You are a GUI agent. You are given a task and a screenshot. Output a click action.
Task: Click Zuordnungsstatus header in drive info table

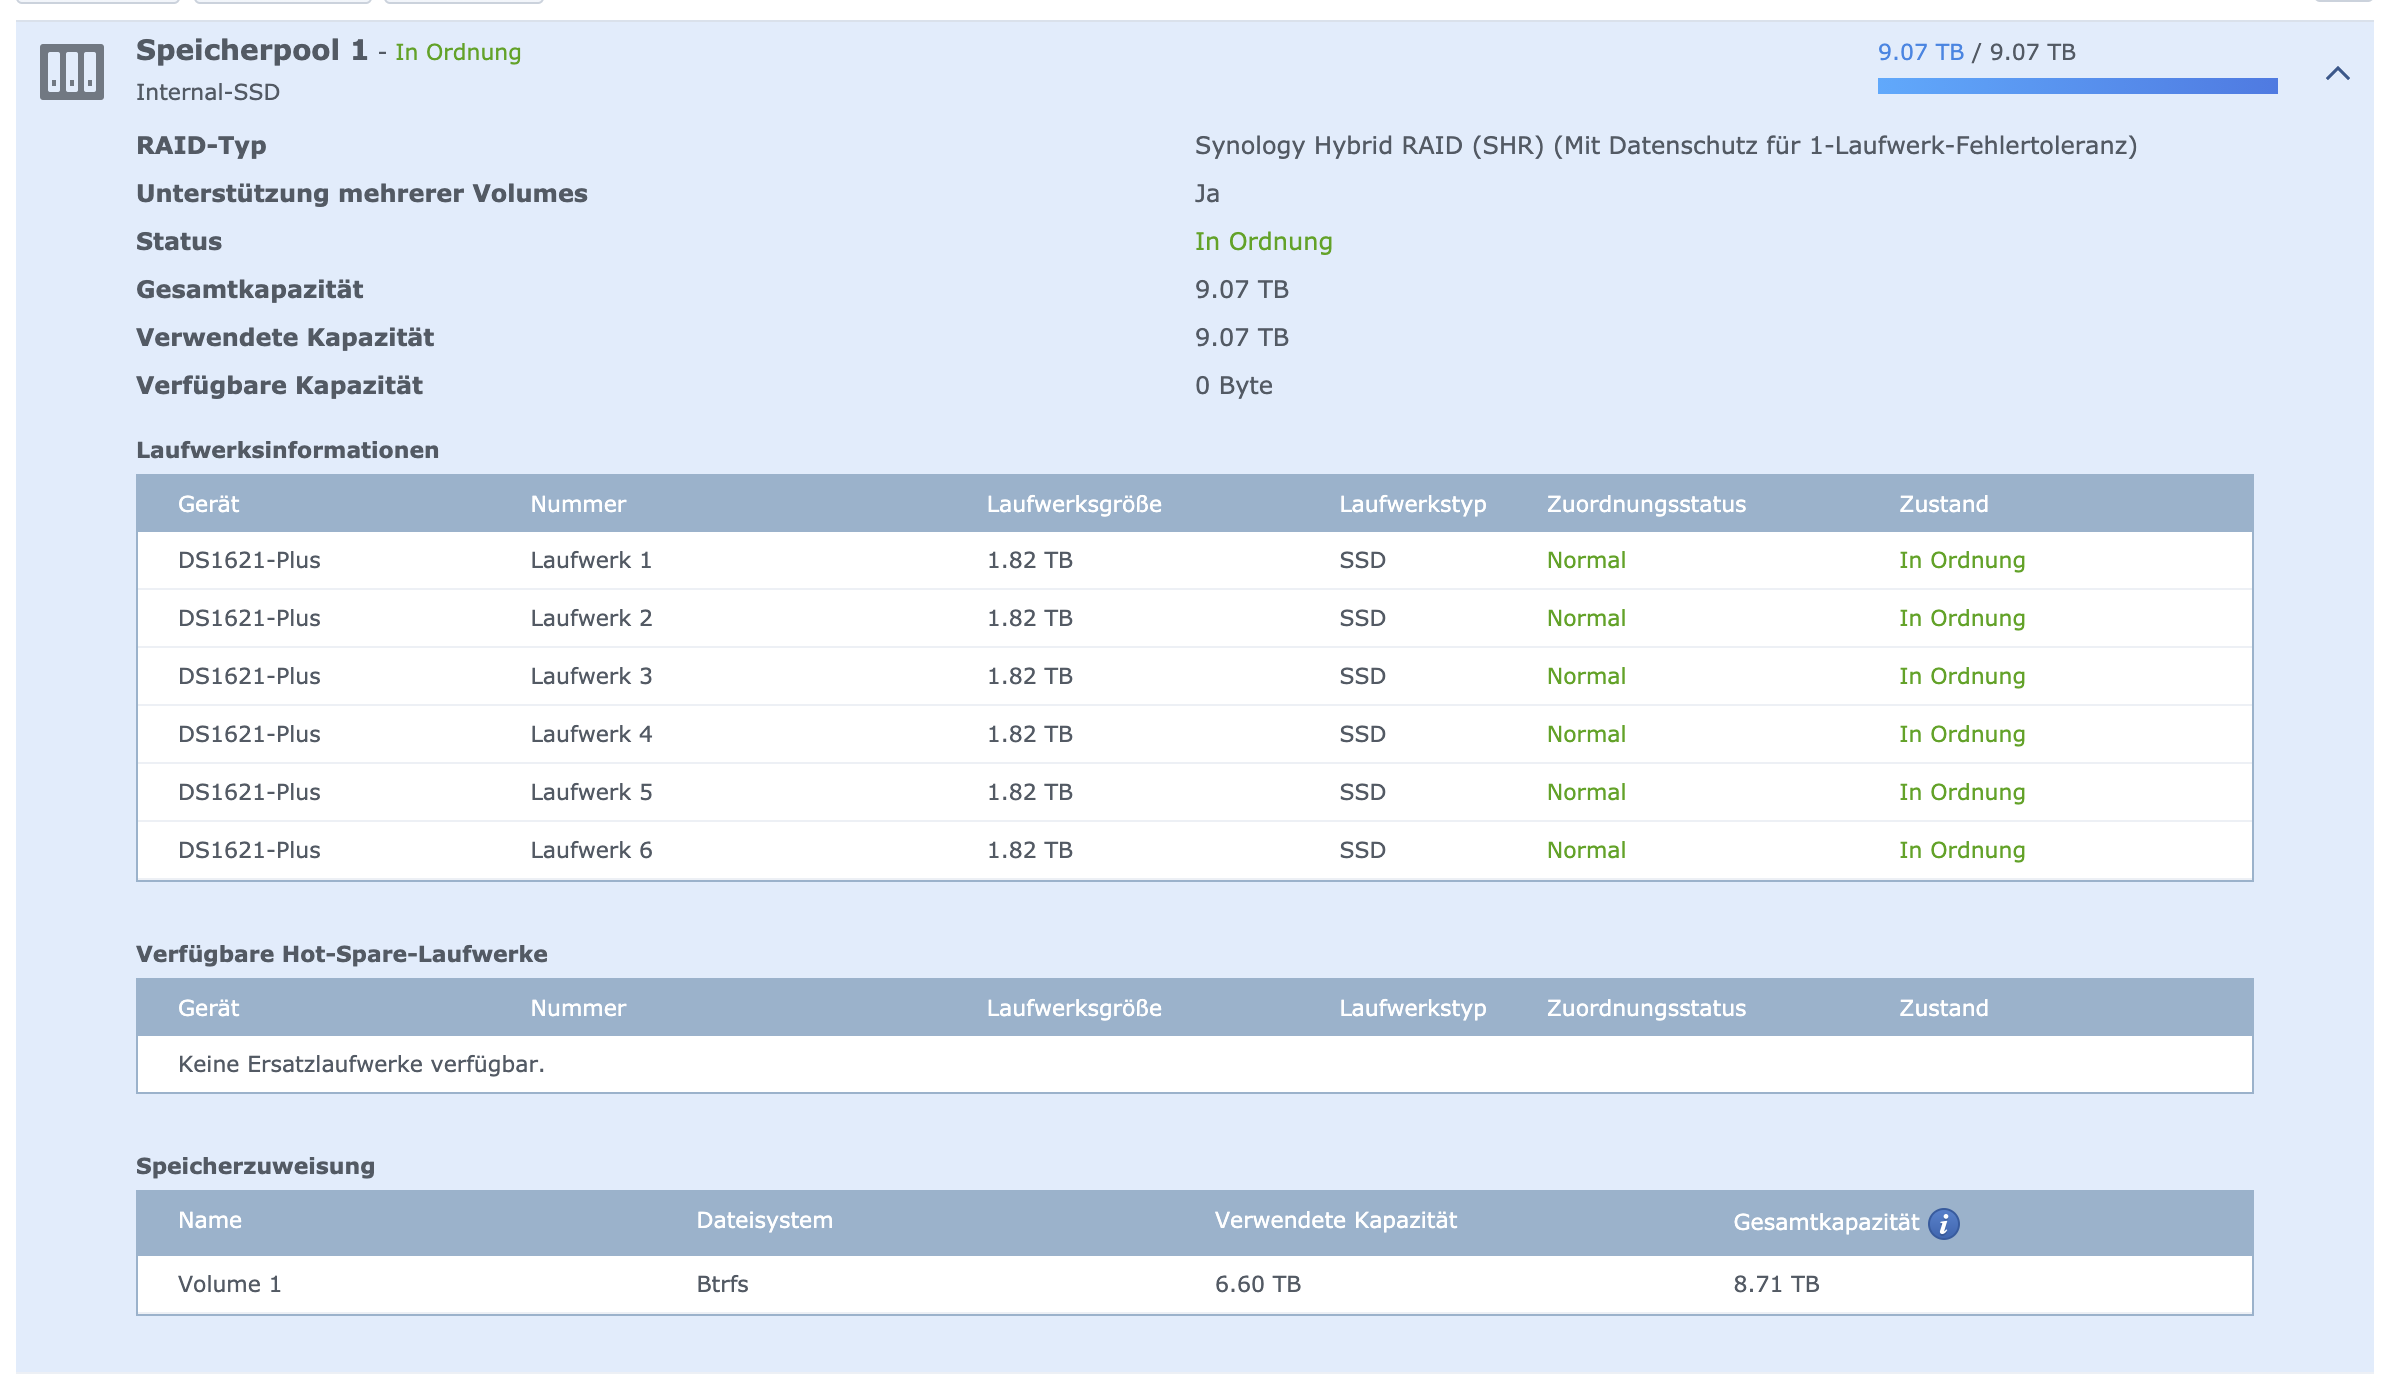point(1645,504)
